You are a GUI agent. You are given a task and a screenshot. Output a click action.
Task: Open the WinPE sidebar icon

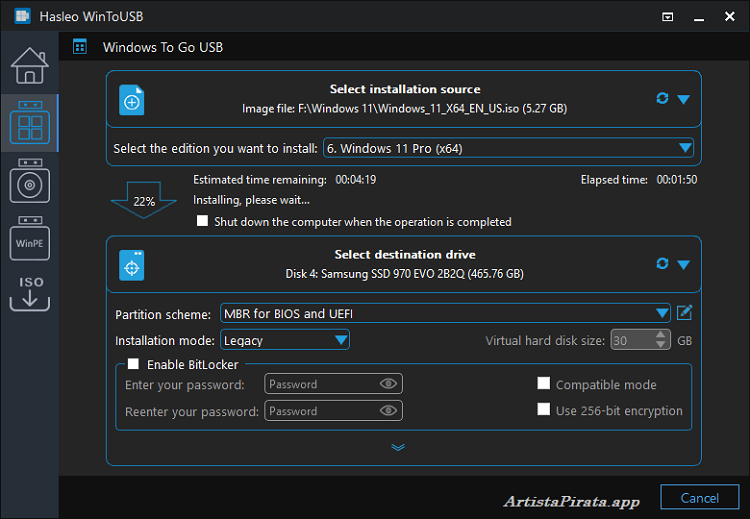coord(29,237)
